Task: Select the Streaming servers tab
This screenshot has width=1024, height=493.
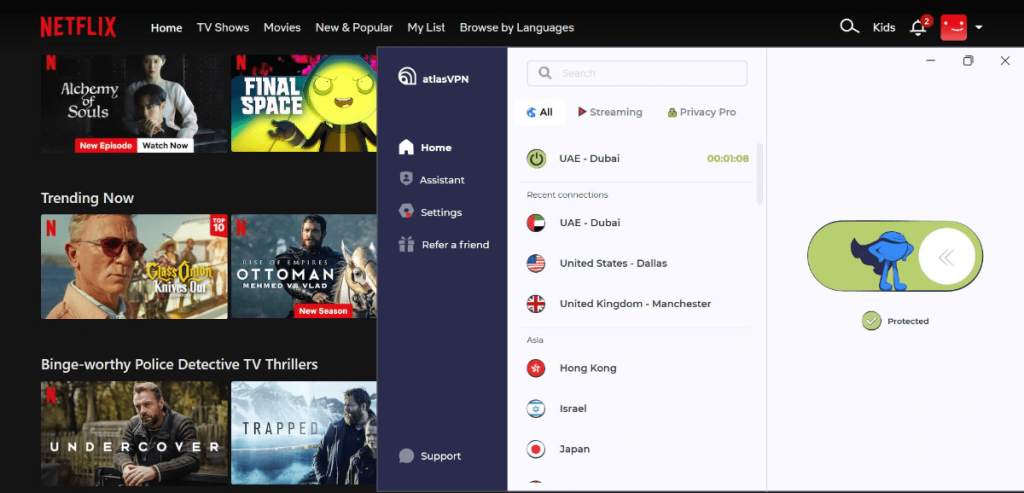Action: coord(610,112)
